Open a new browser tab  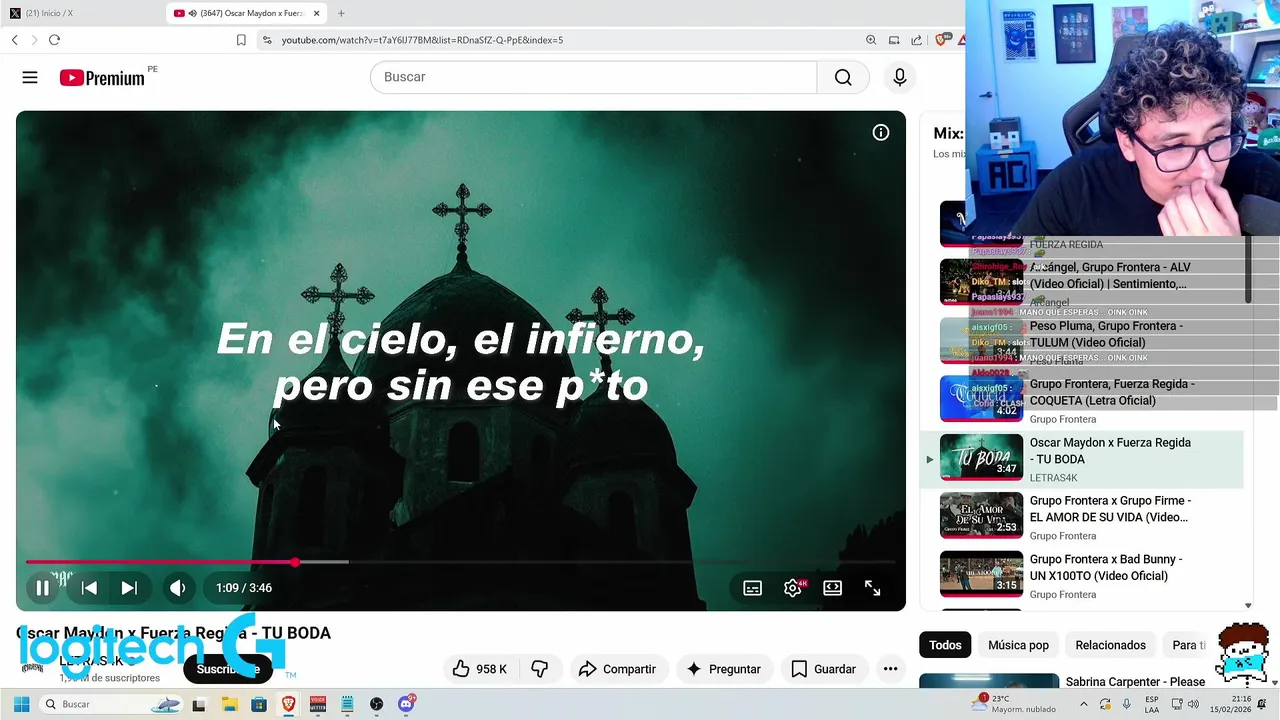point(341,13)
